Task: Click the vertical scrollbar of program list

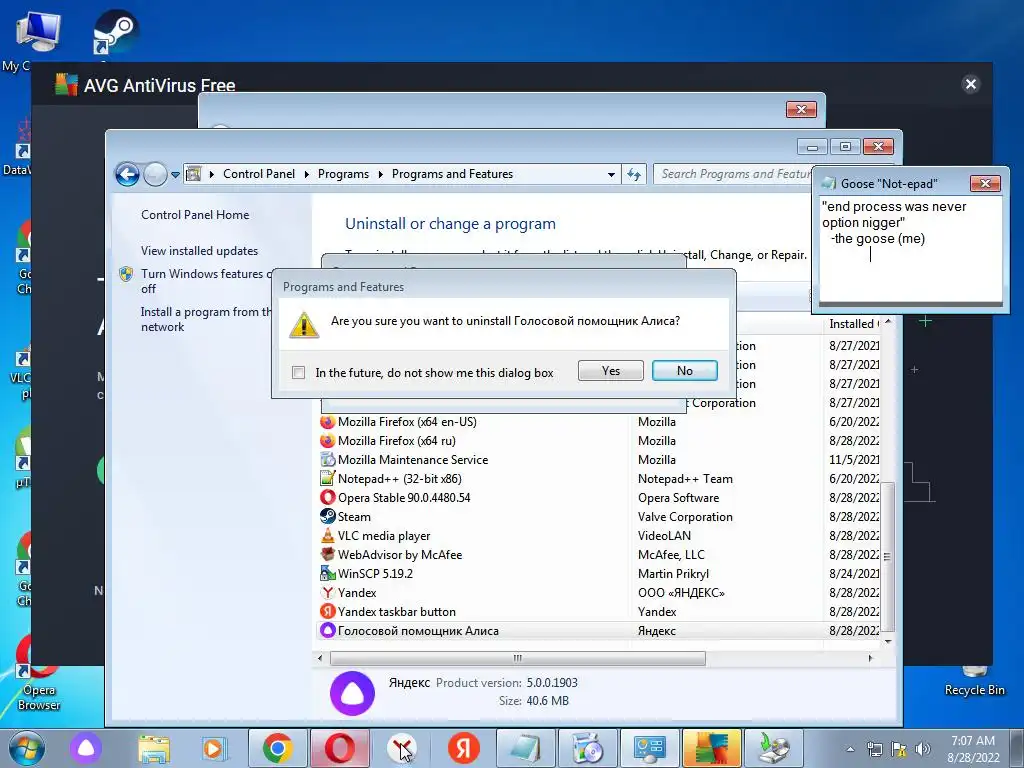Action: [888, 557]
